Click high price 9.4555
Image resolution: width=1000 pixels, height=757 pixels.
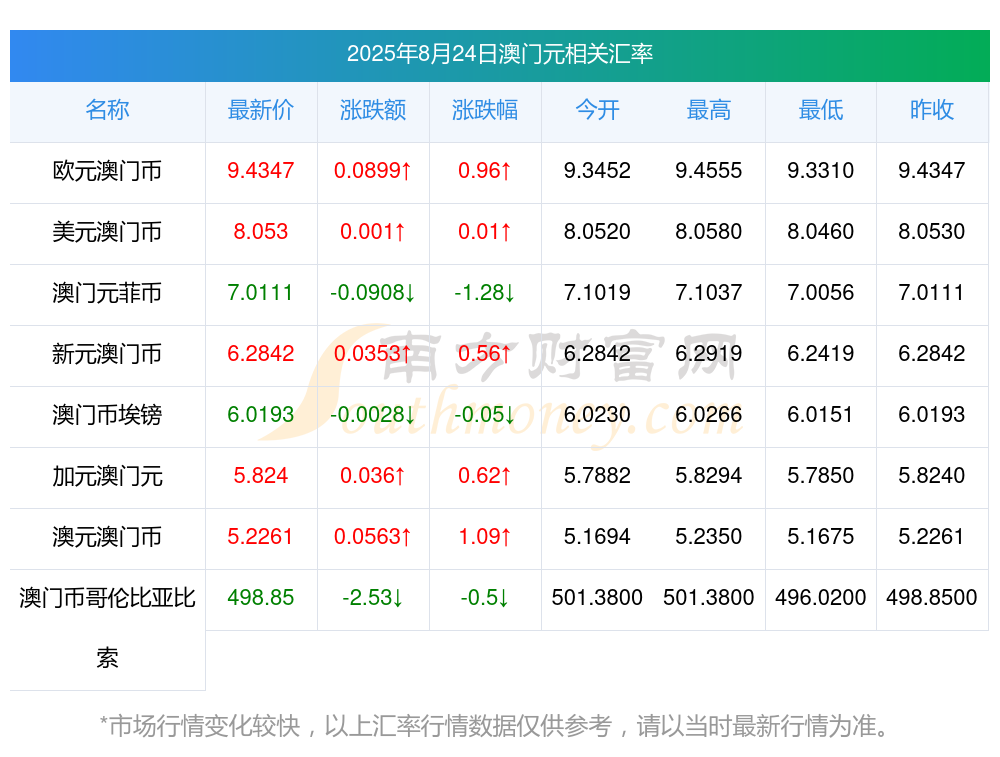click(709, 170)
